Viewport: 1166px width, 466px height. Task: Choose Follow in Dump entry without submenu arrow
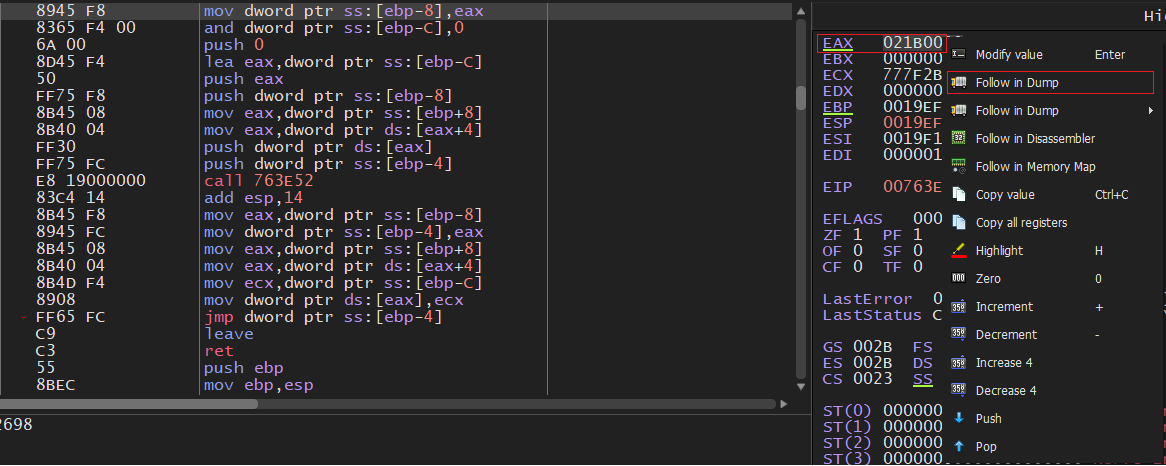tap(1050, 82)
